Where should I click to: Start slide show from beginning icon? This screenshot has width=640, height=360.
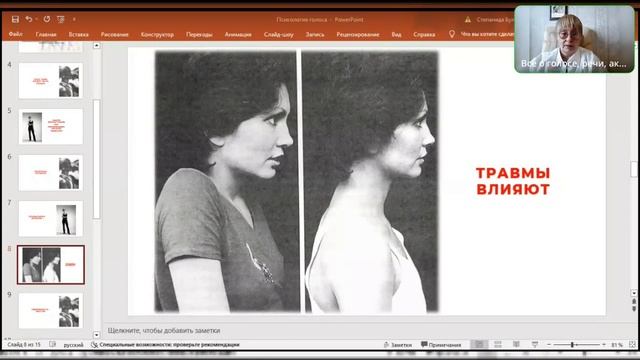coord(60,19)
